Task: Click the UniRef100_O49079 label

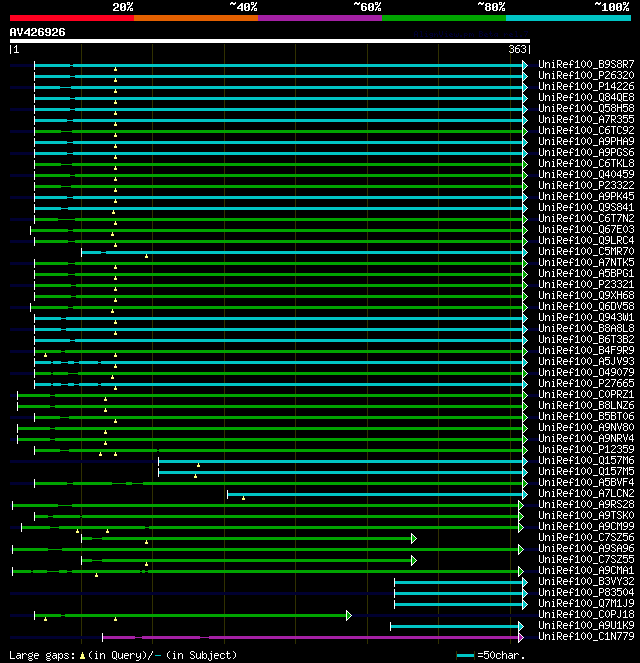Action: [586, 372]
